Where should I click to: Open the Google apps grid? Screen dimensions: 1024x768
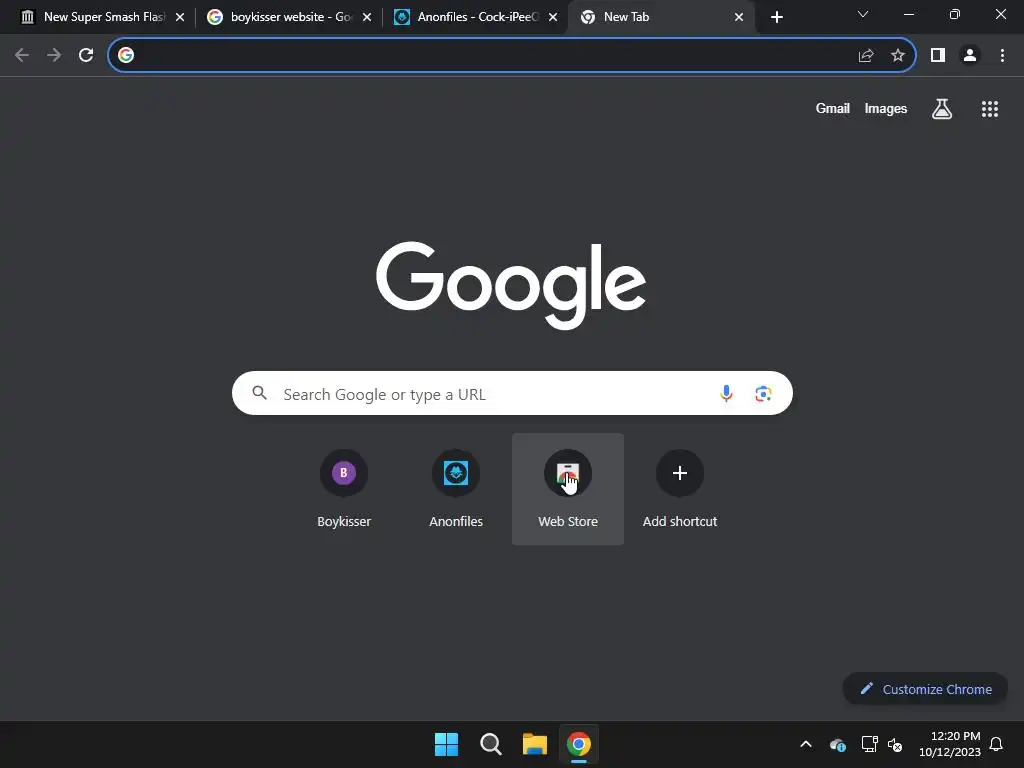click(990, 109)
